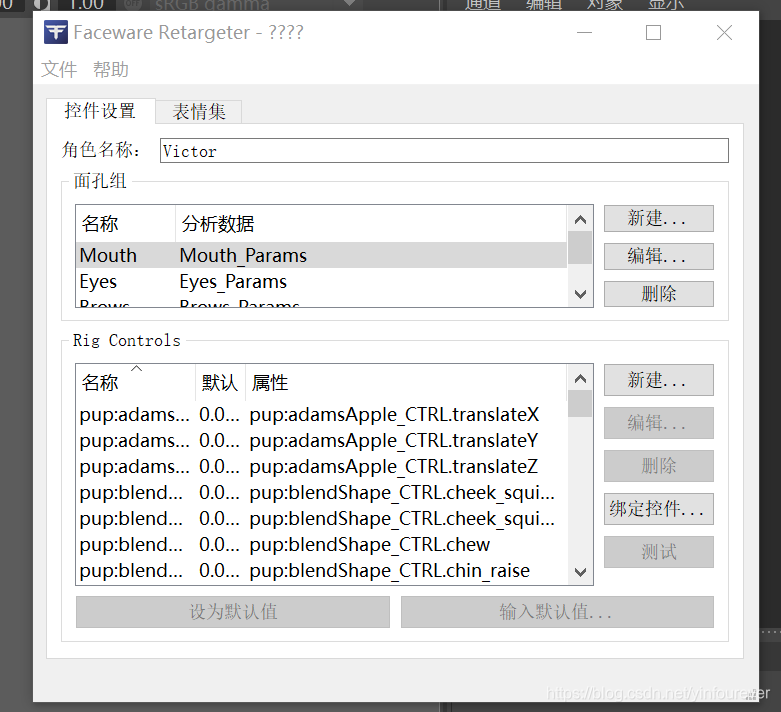Click the Faceware Retargeter logo icon
This screenshot has height=712, width=781.
(x=56, y=32)
